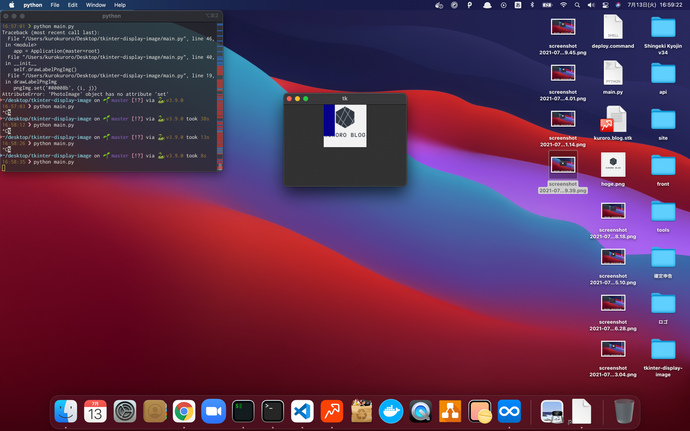Select screenshot 2021-07...3.04.png thumbnail
690x431 pixels.
pos(613,349)
